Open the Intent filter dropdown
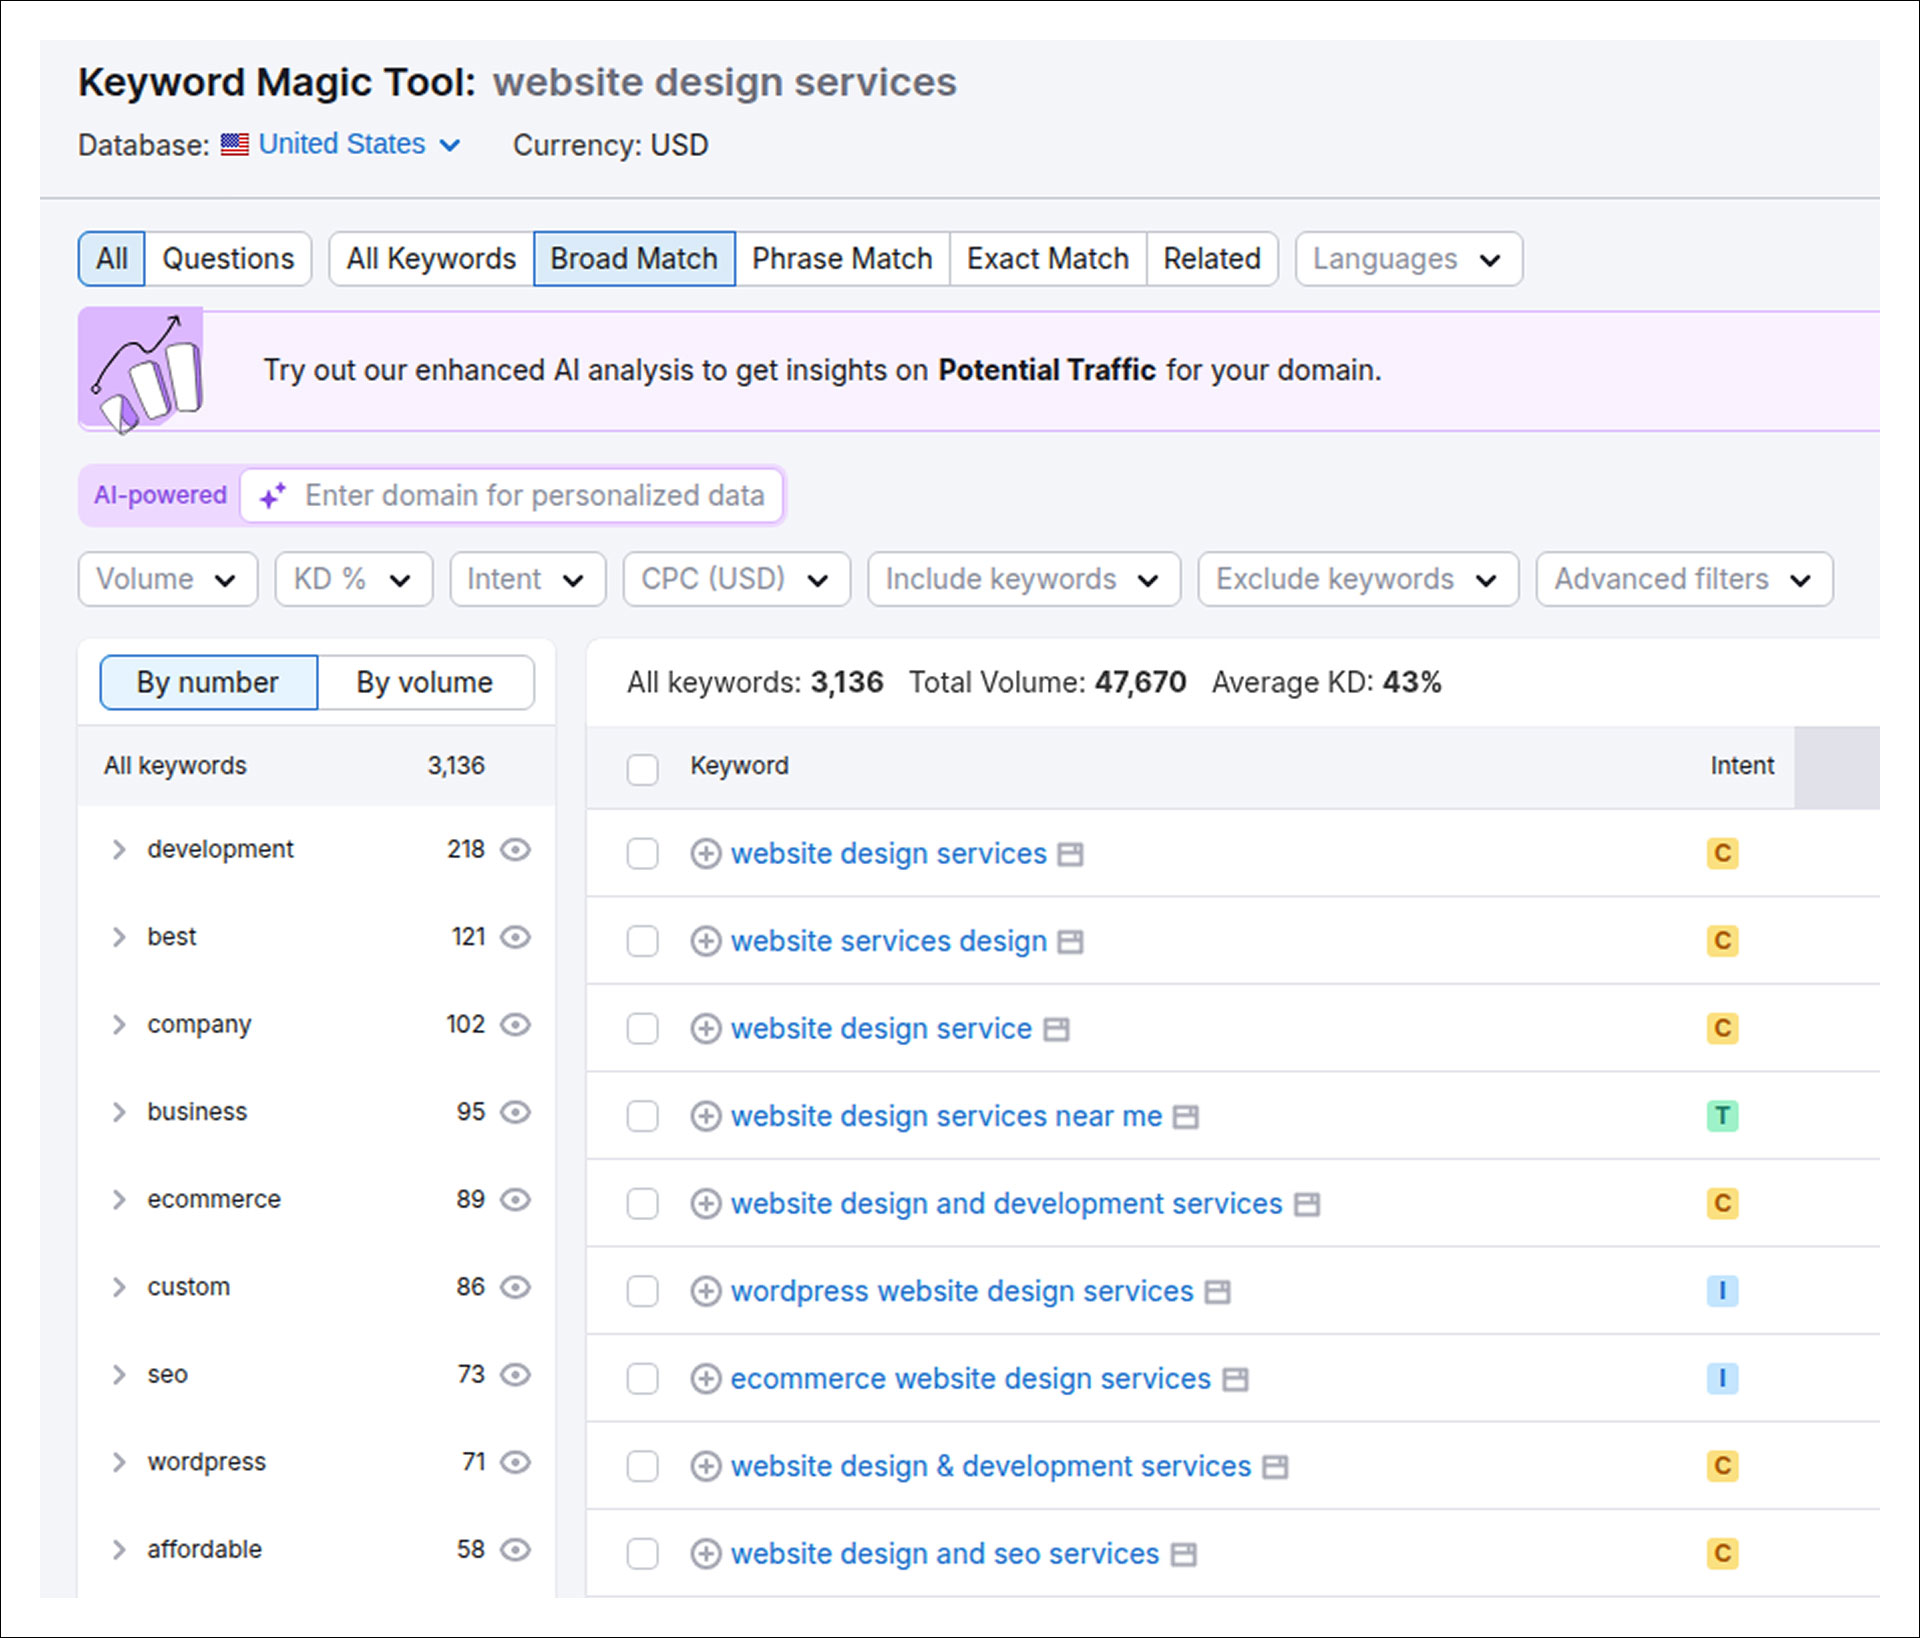1920x1638 pixels. coord(528,579)
